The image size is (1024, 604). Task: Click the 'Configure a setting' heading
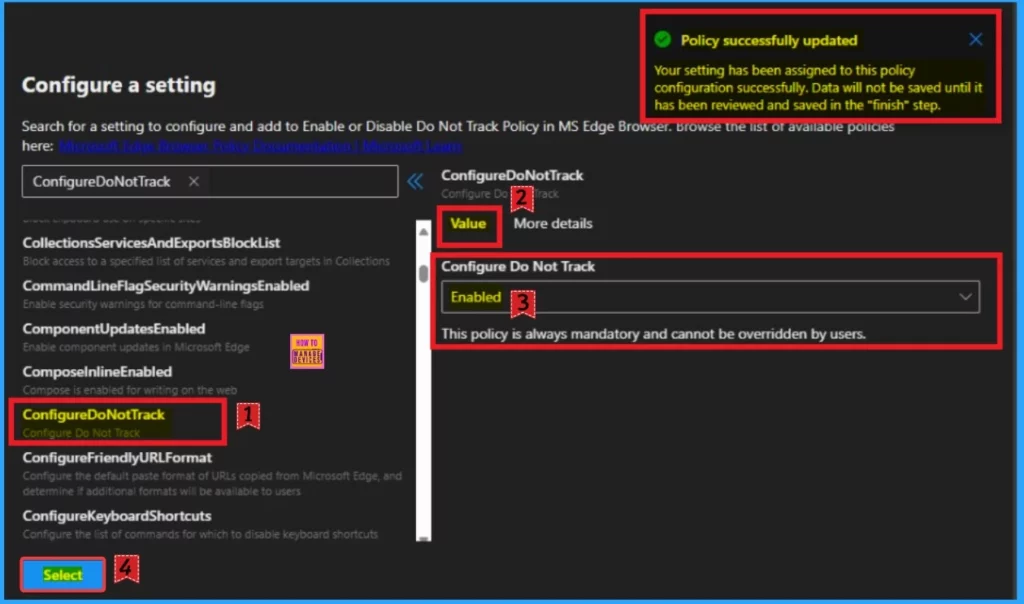tap(118, 85)
